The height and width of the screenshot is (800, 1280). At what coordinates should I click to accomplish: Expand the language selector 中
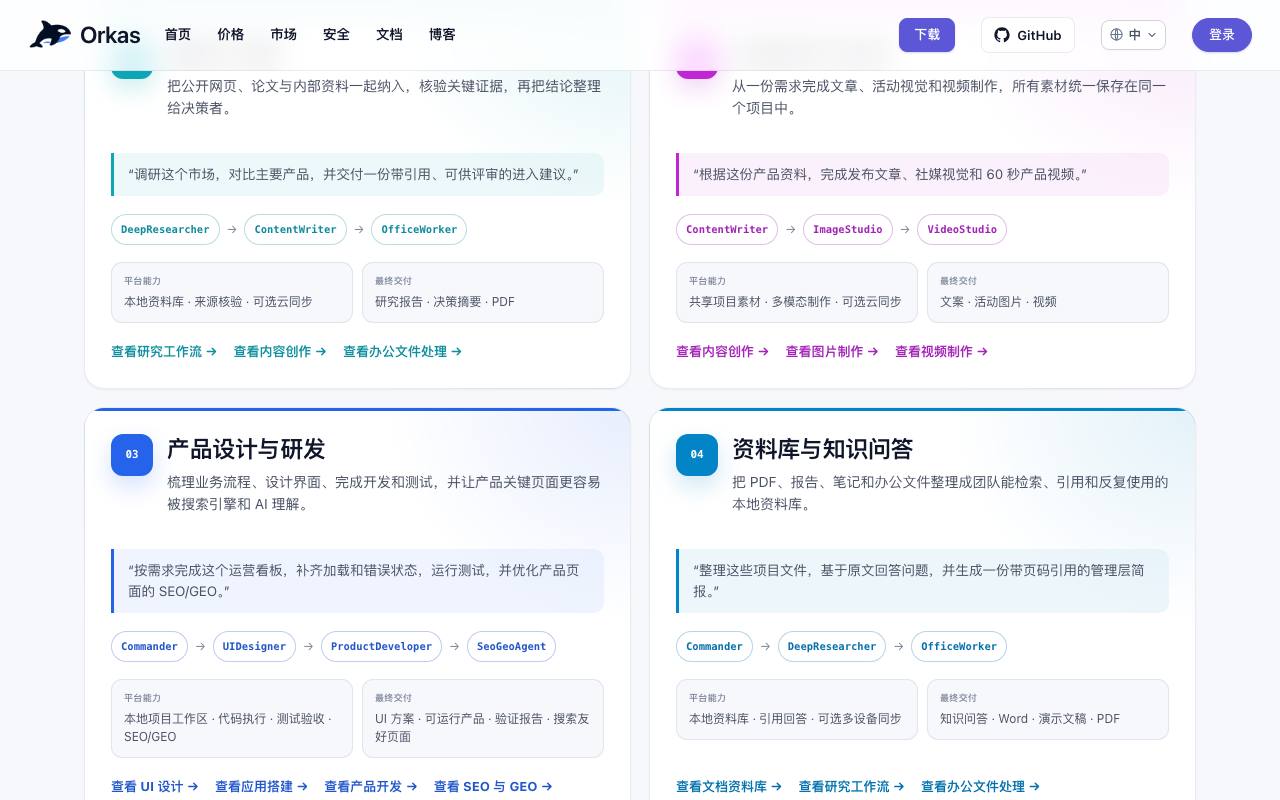pos(1133,35)
